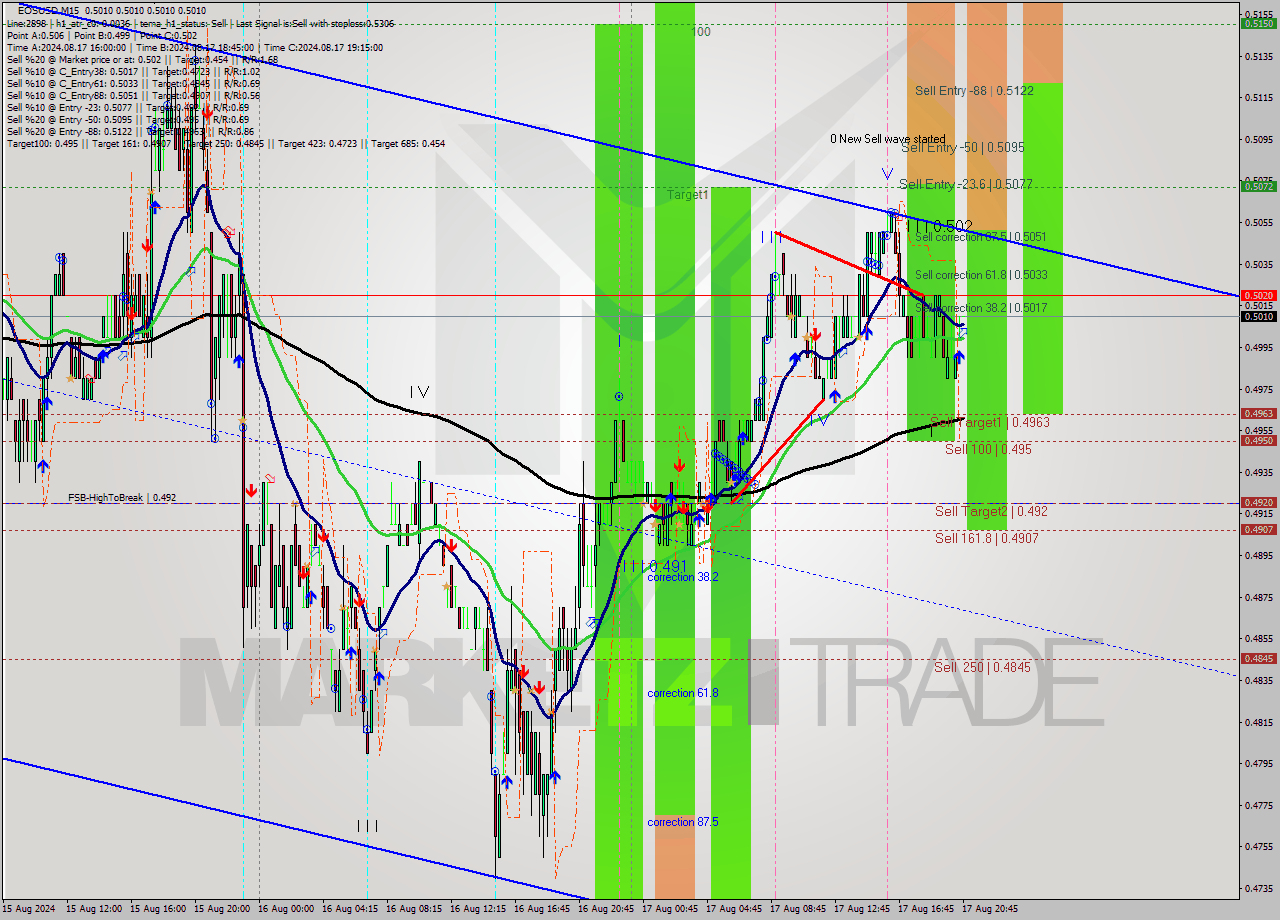Click the 'Target100: 0.495' summary line
The height and width of the screenshot is (920, 1280).
226,143
